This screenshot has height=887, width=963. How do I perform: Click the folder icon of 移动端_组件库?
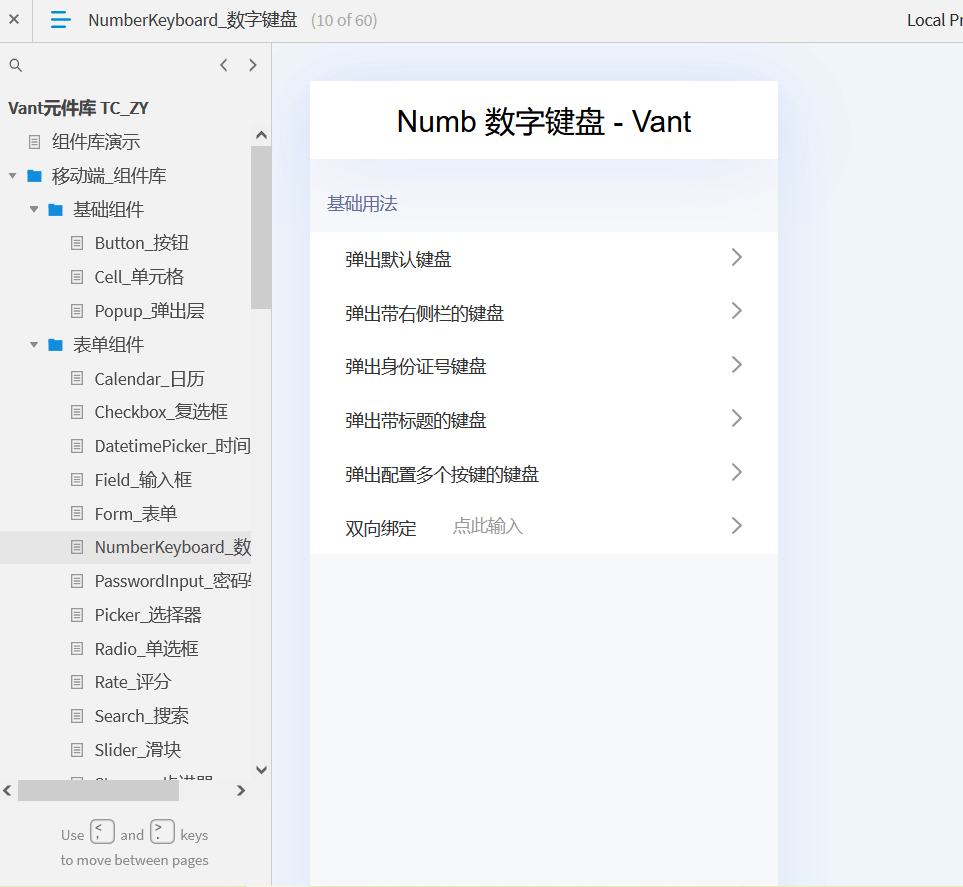[x=34, y=176]
